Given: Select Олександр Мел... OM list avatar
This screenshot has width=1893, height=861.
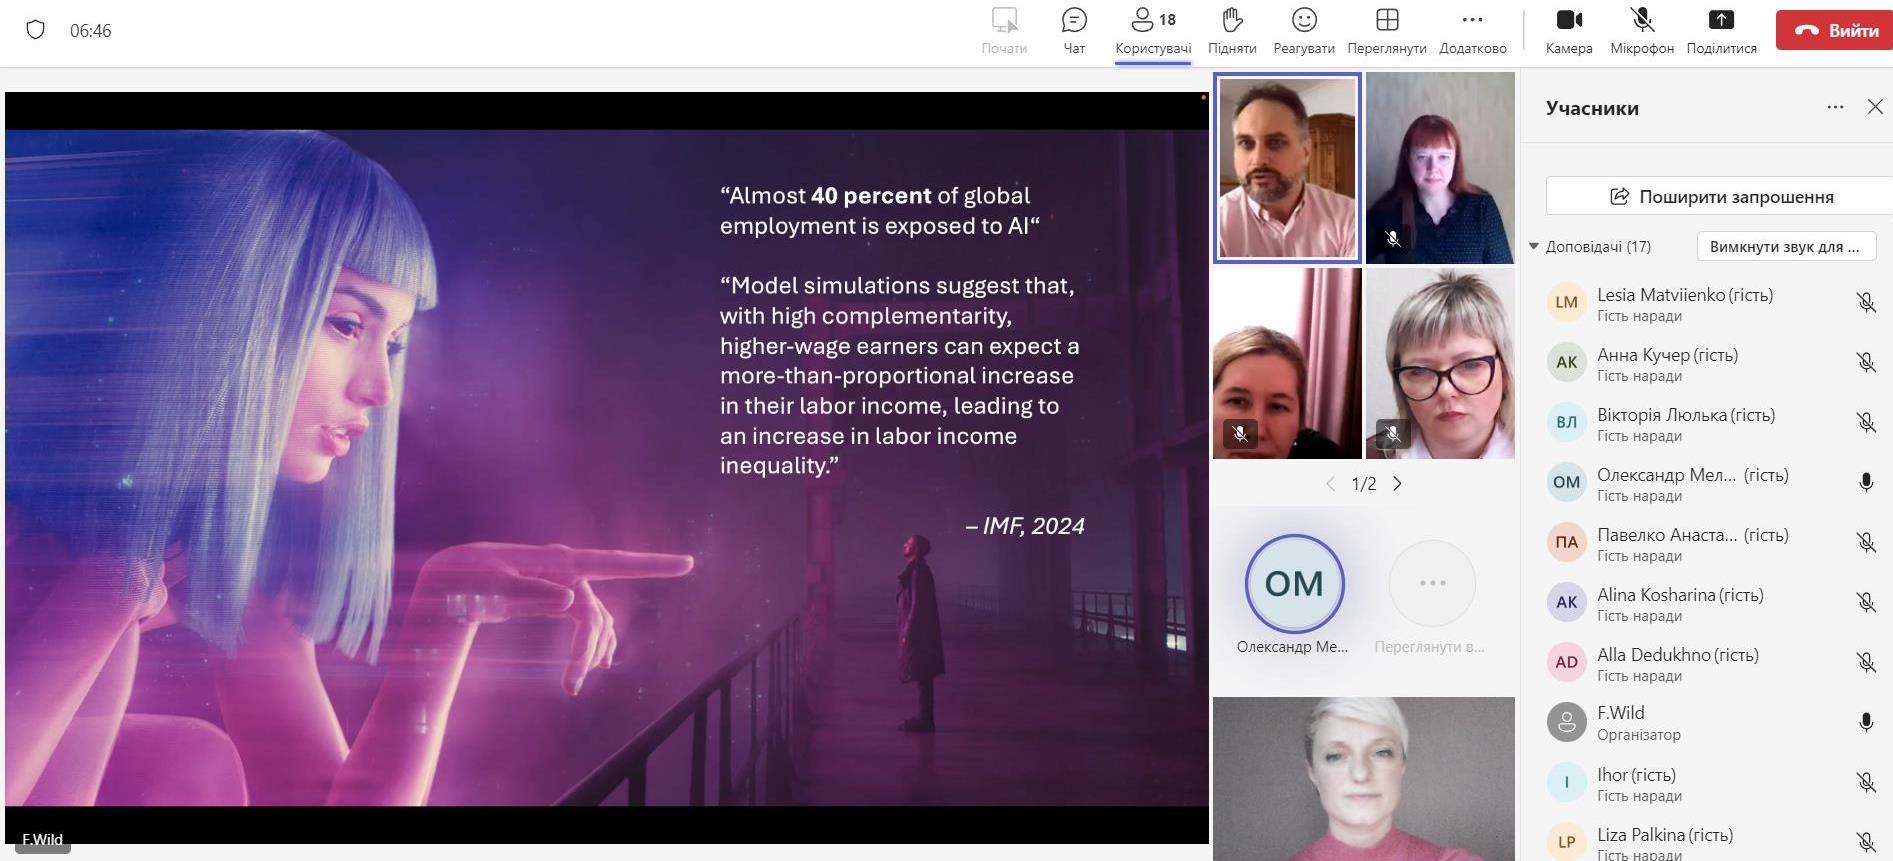Looking at the screenshot, I should coord(1567,482).
